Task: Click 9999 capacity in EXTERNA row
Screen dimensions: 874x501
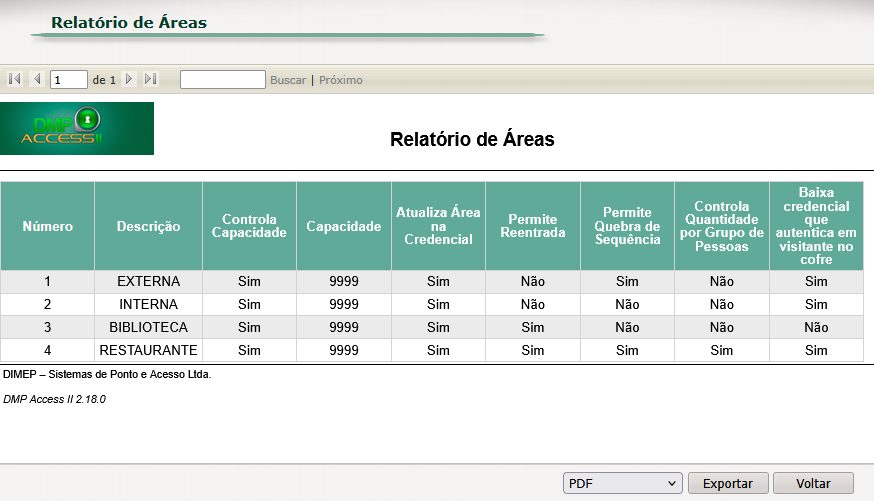Action: [x=344, y=281]
